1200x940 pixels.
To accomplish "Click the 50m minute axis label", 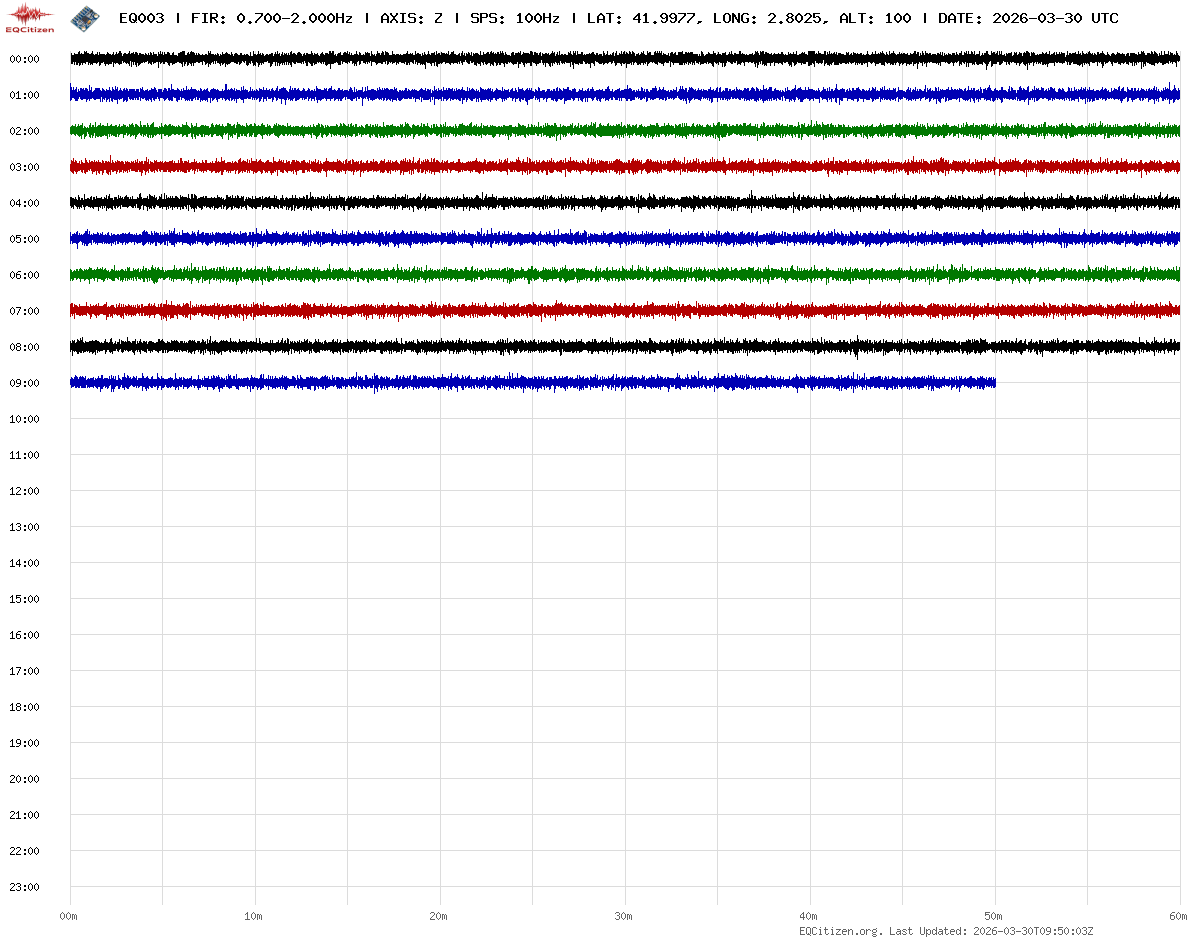I will (x=994, y=916).
